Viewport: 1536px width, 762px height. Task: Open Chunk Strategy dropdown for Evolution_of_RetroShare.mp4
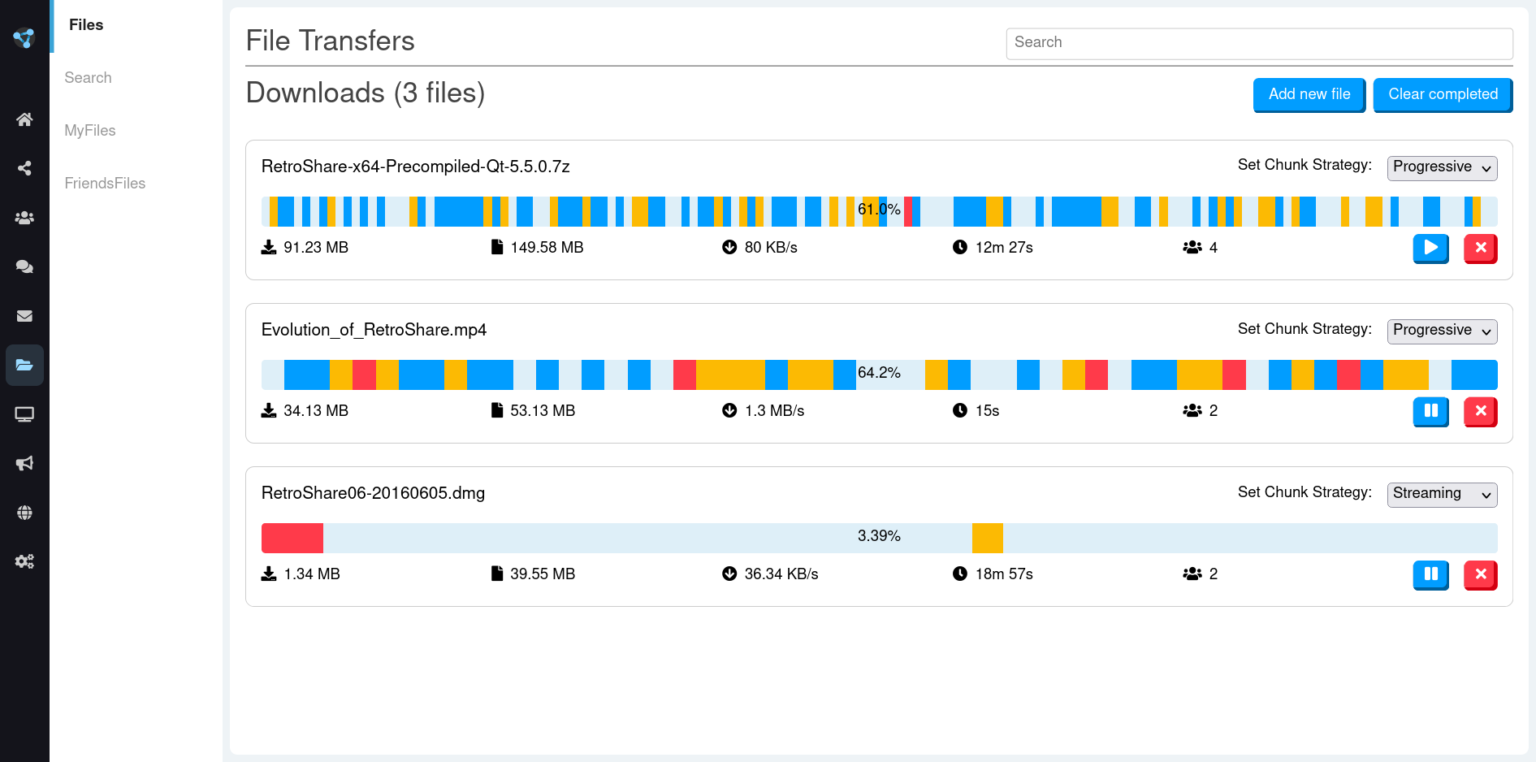(x=1442, y=330)
